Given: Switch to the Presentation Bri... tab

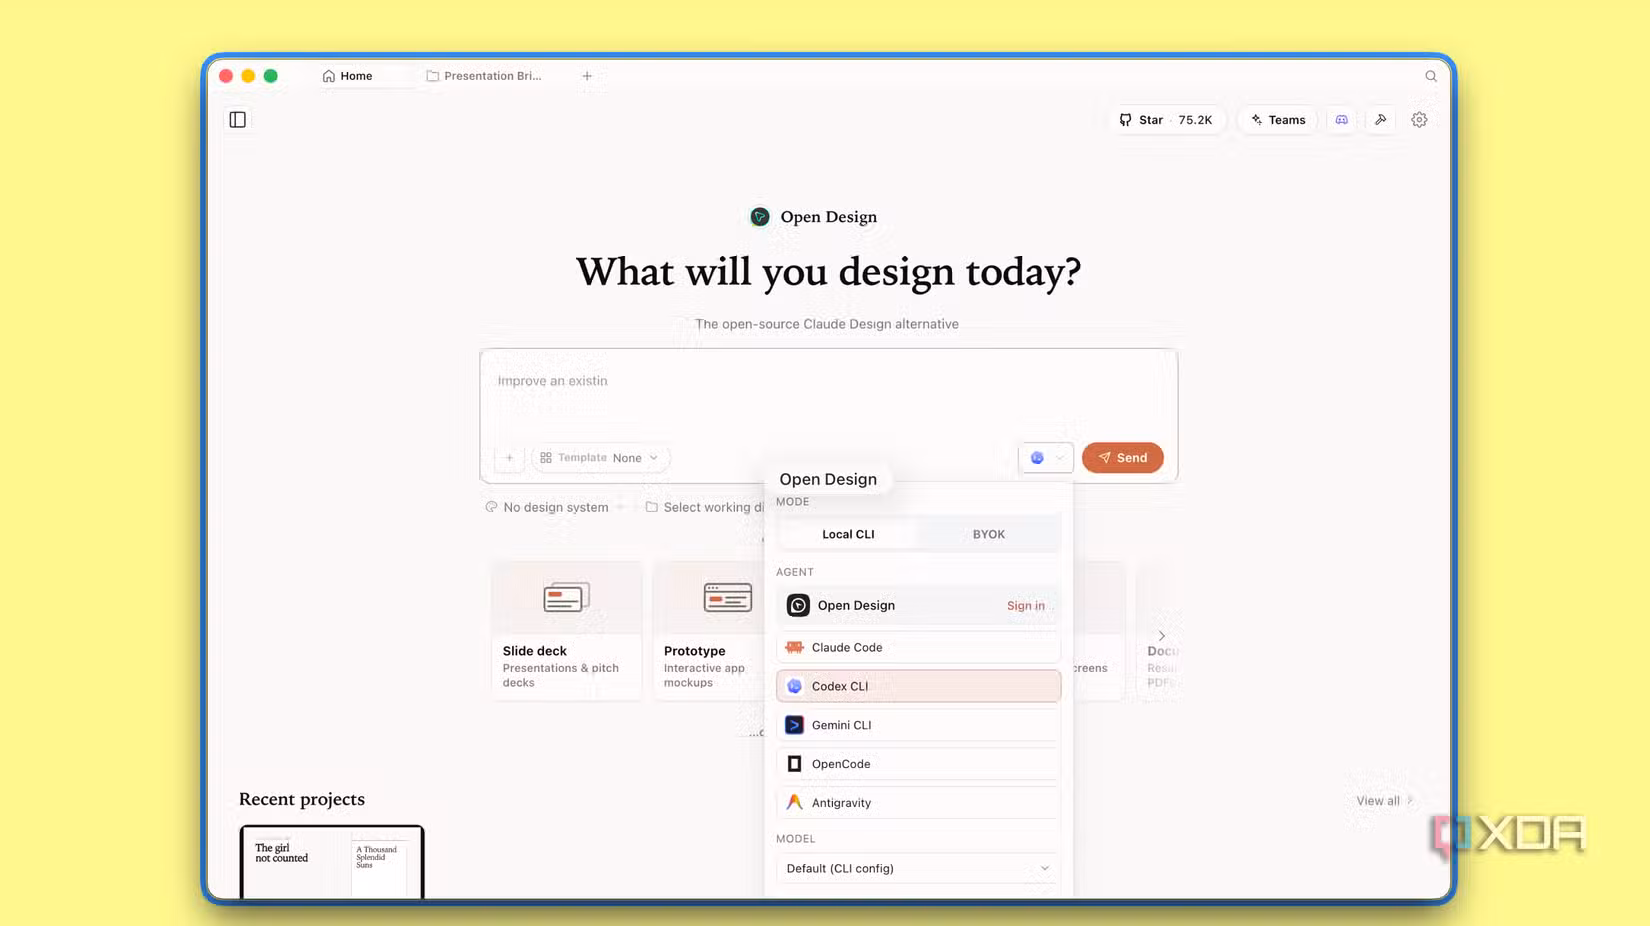Looking at the screenshot, I should [485, 76].
